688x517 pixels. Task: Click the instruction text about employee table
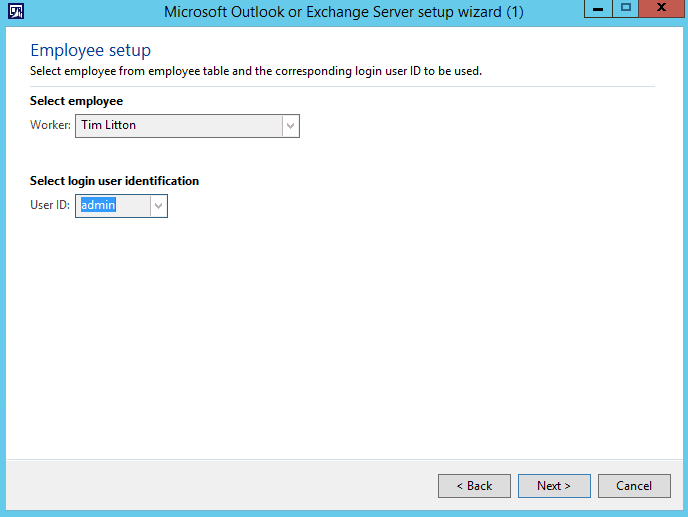(x=256, y=71)
